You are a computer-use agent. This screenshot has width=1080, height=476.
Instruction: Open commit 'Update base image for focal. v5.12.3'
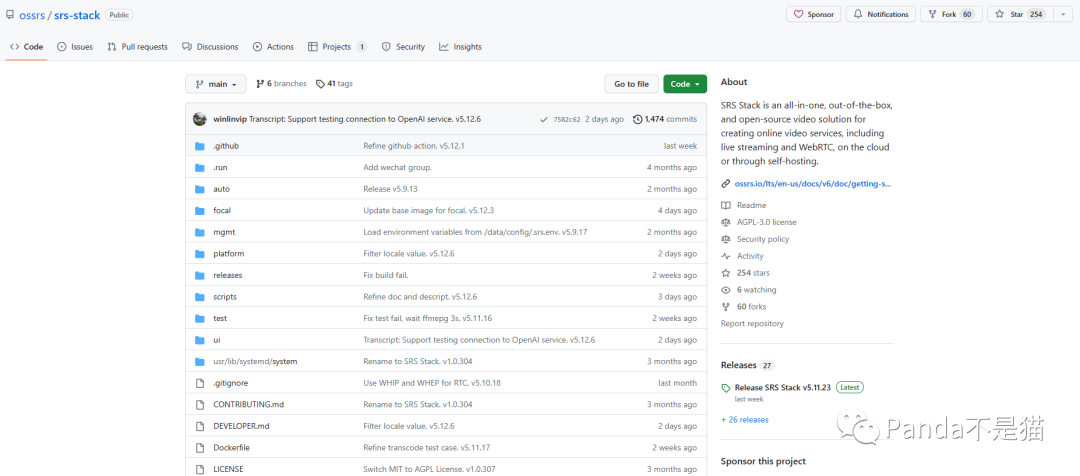click(428, 210)
